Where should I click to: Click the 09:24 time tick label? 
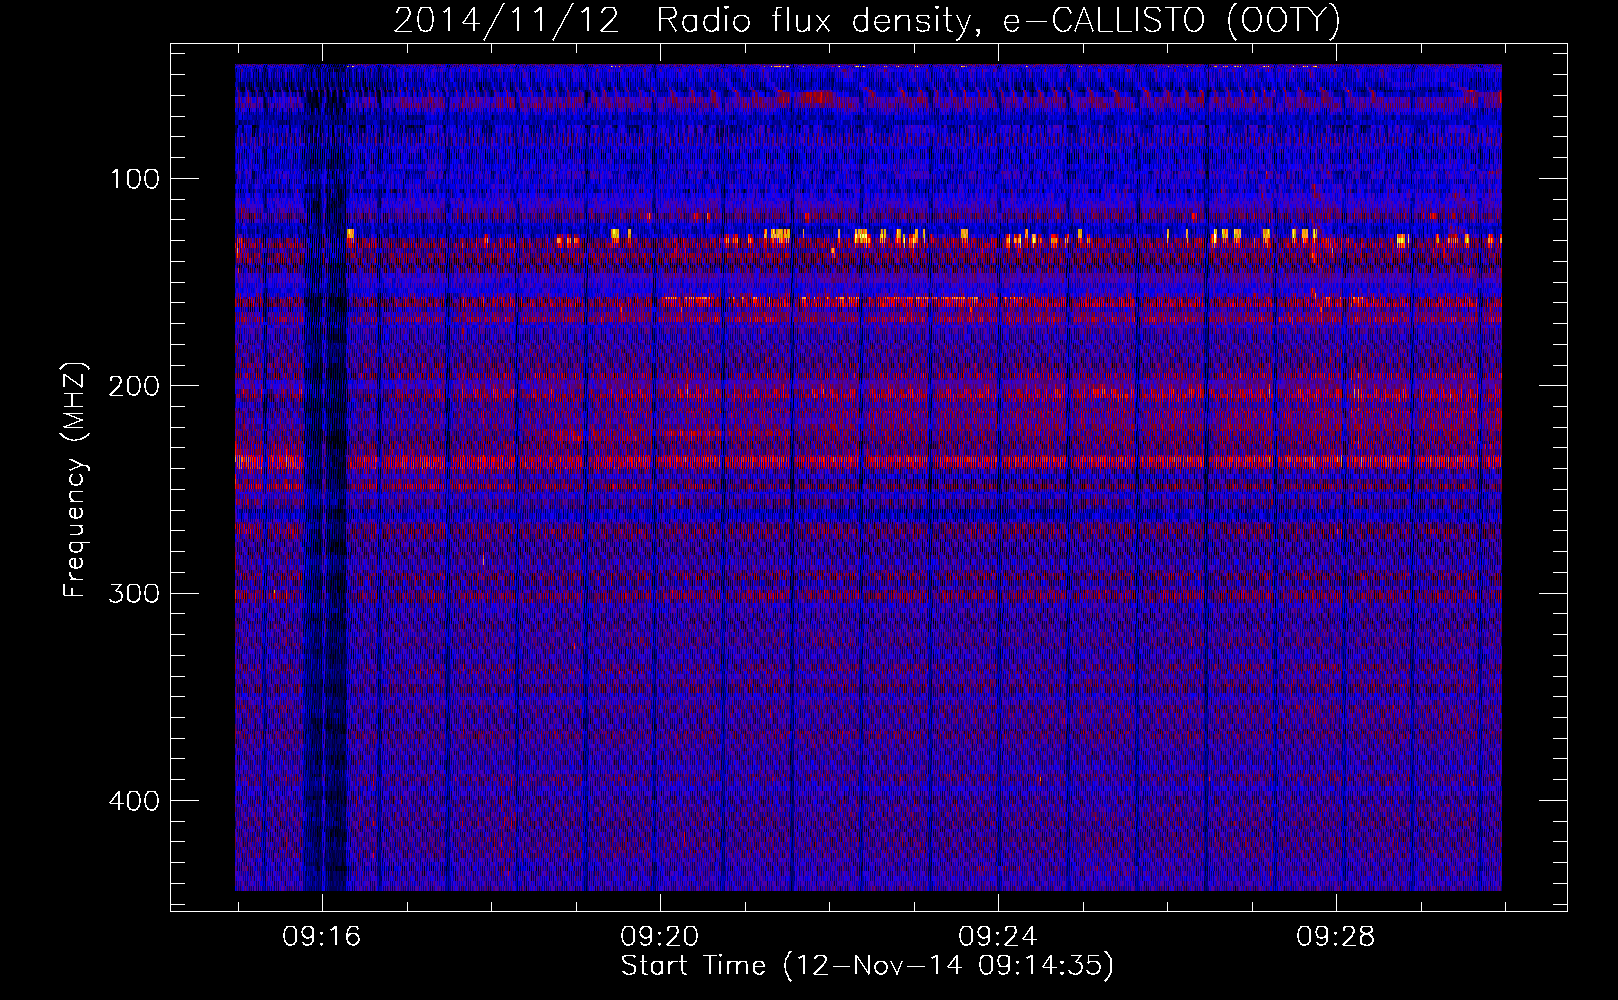click(x=998, y=937)
